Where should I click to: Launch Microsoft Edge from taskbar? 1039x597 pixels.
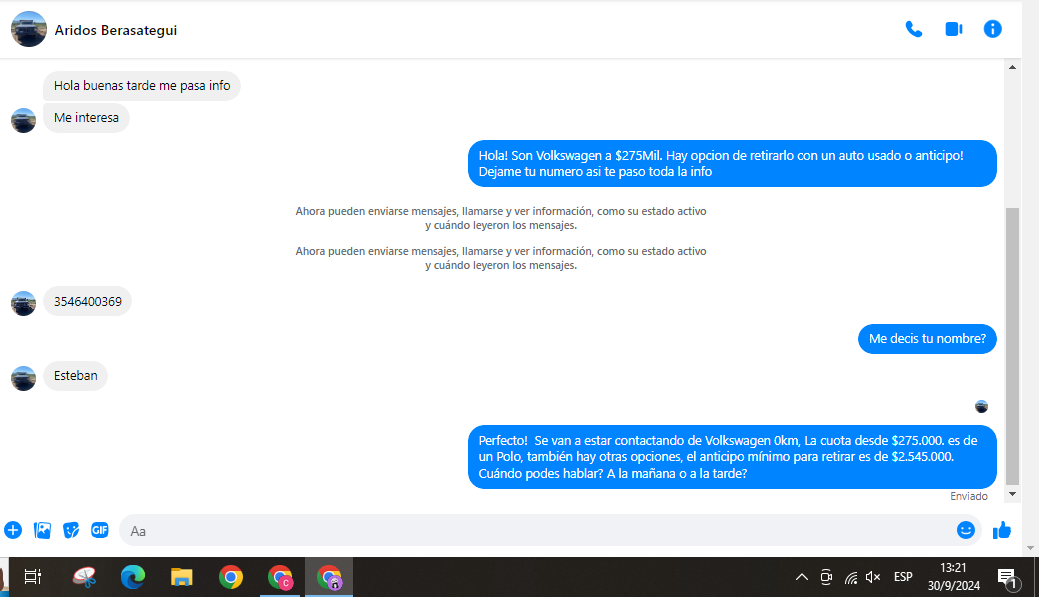tap(133, 577)
